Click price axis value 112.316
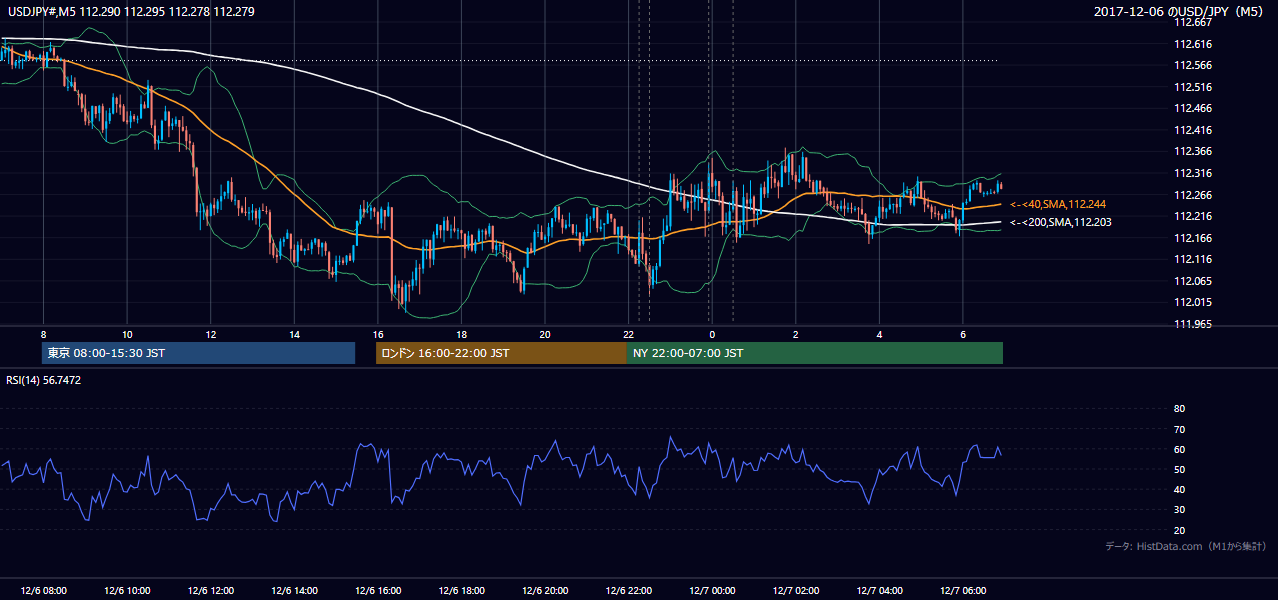Screen dimensions: 1278x600 tap(1193, 173)
